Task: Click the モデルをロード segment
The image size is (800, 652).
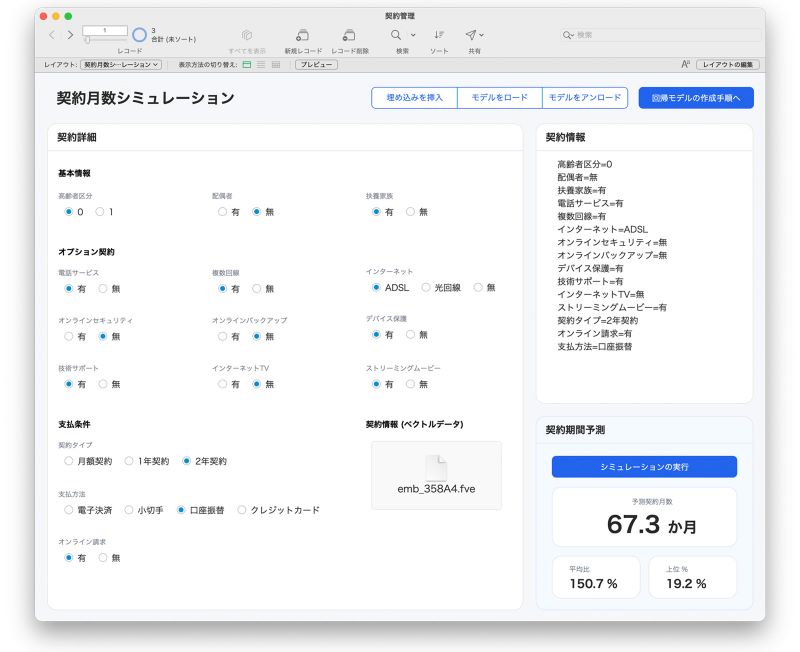Action: pos(499,97)
